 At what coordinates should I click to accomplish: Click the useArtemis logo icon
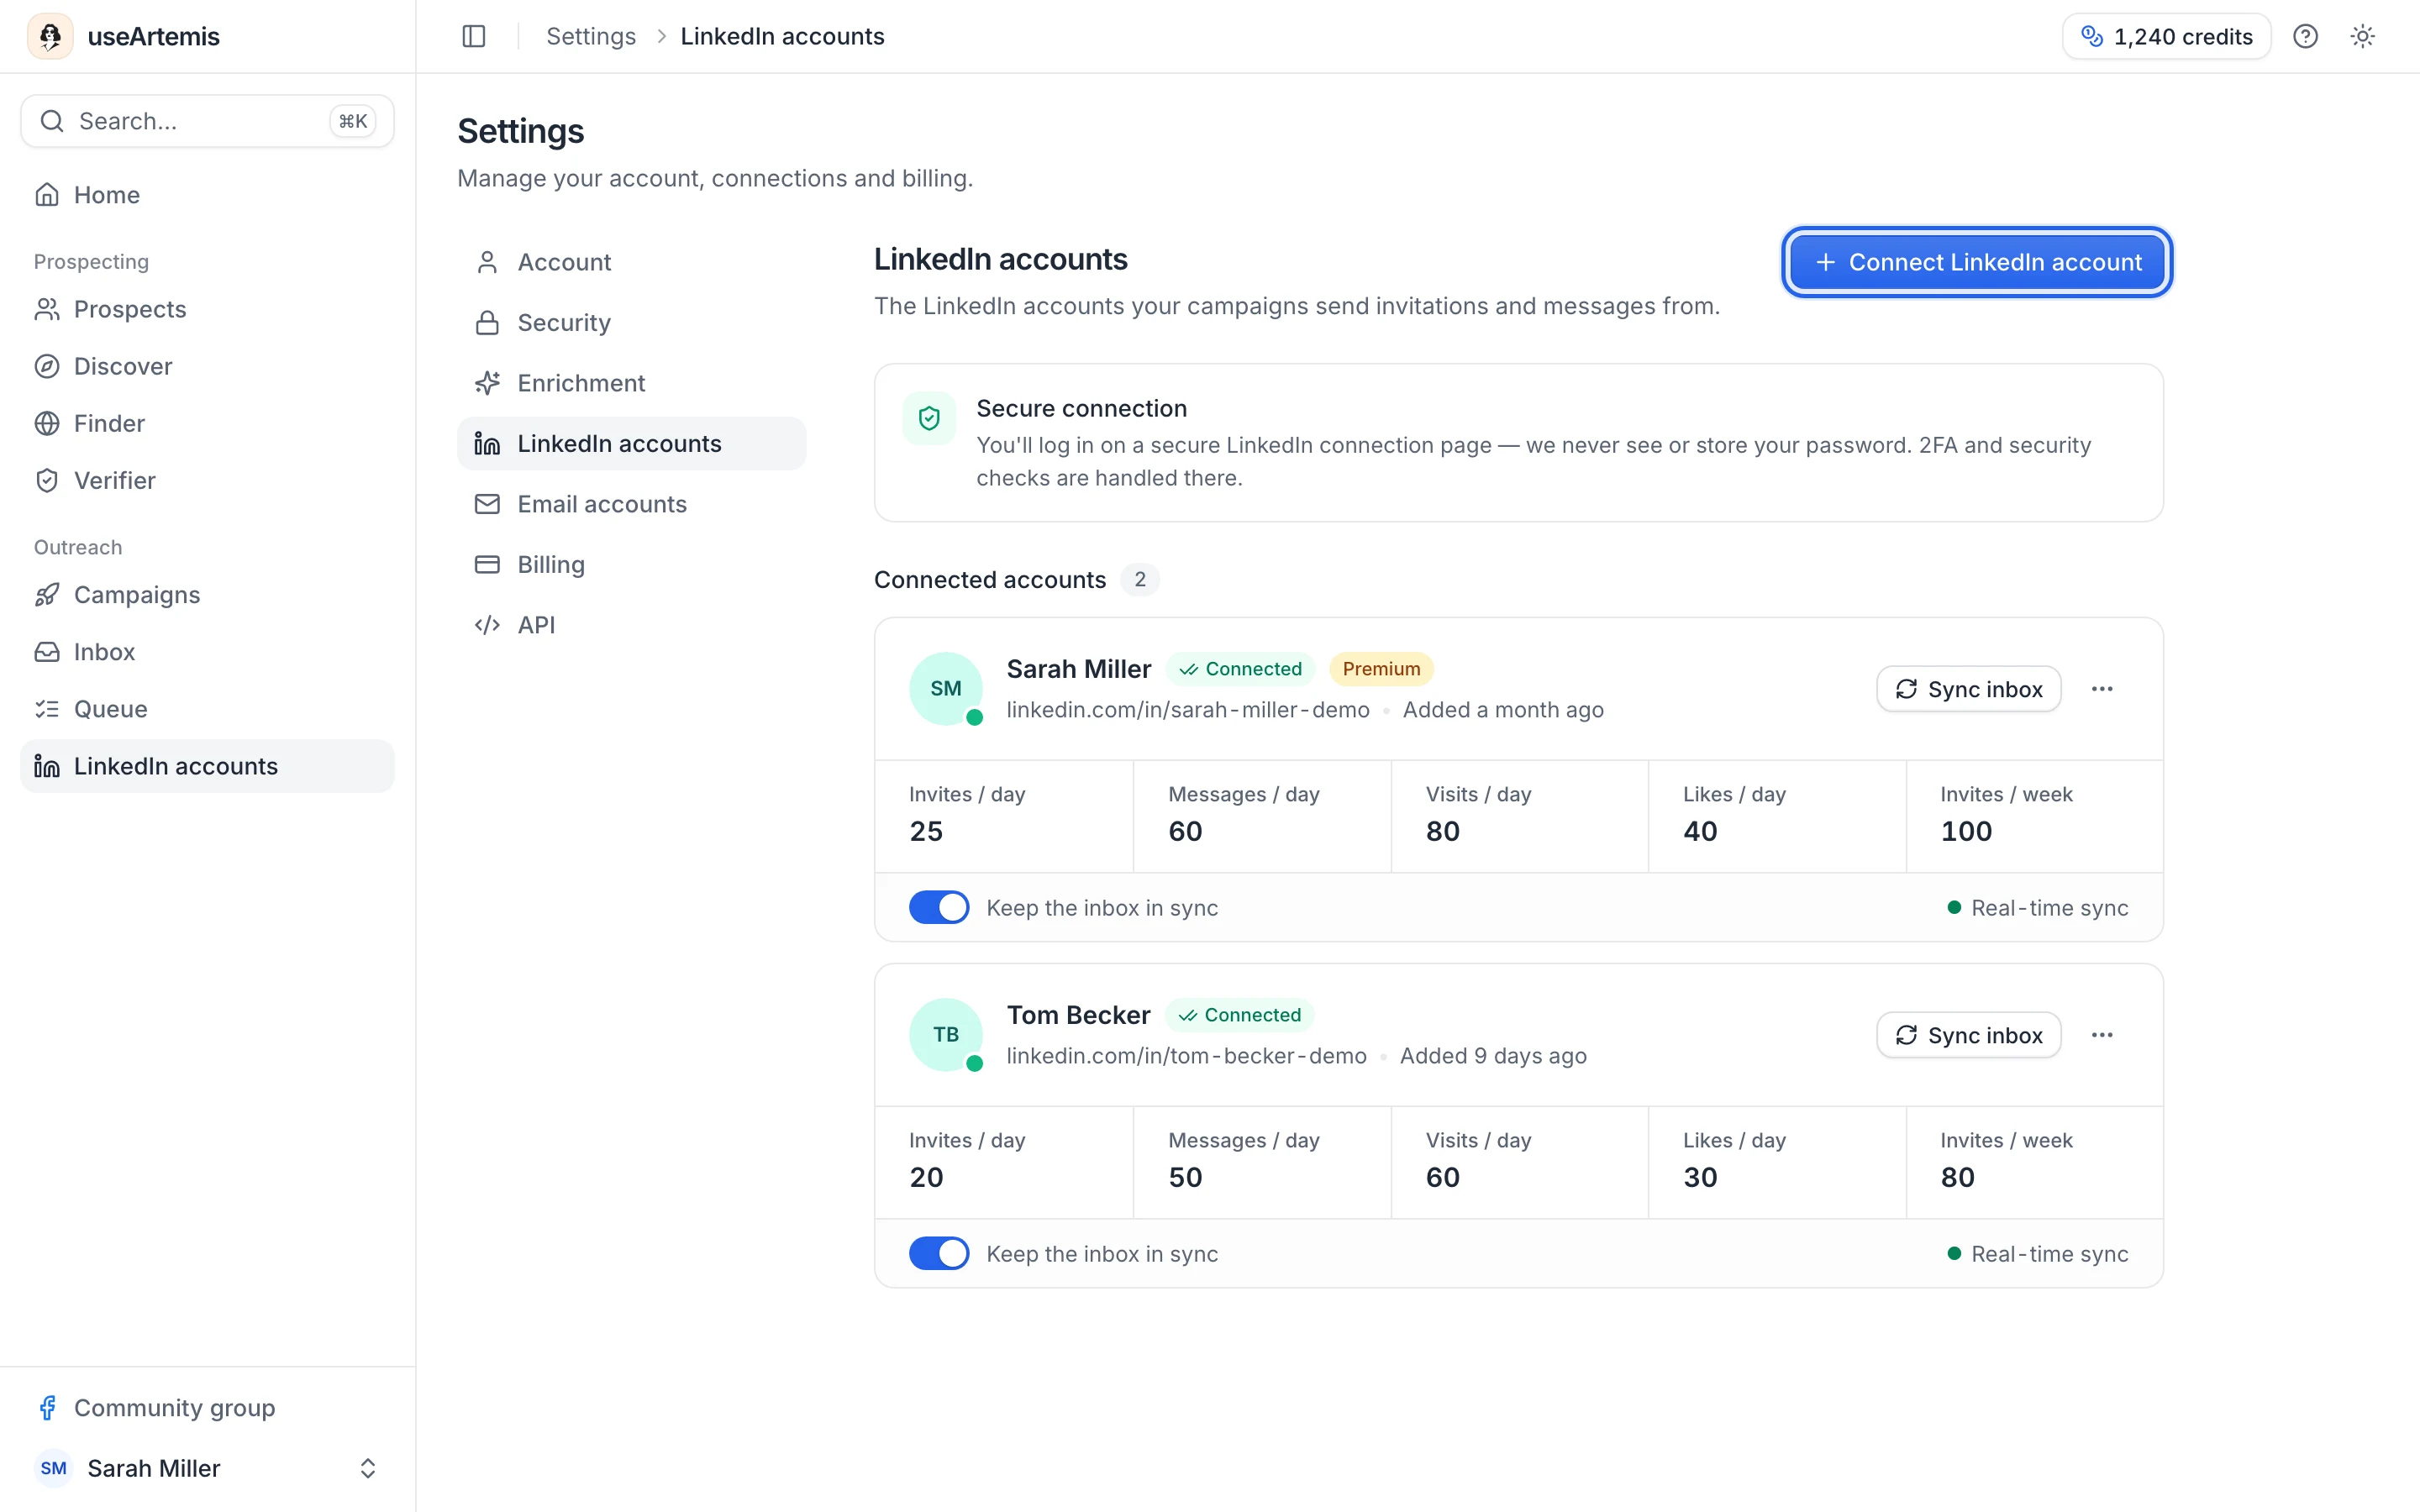(x=50, y=36)
